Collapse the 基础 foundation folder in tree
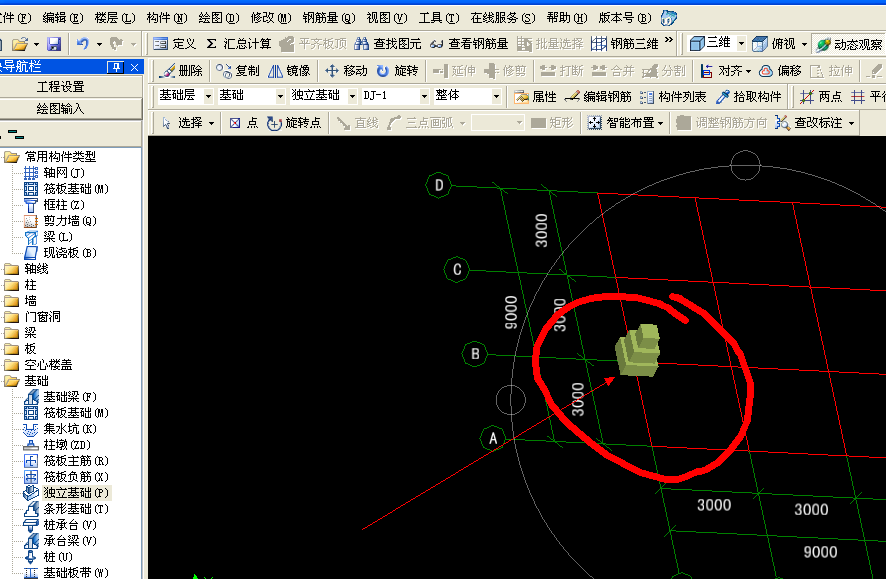 (x=11, y=381)
